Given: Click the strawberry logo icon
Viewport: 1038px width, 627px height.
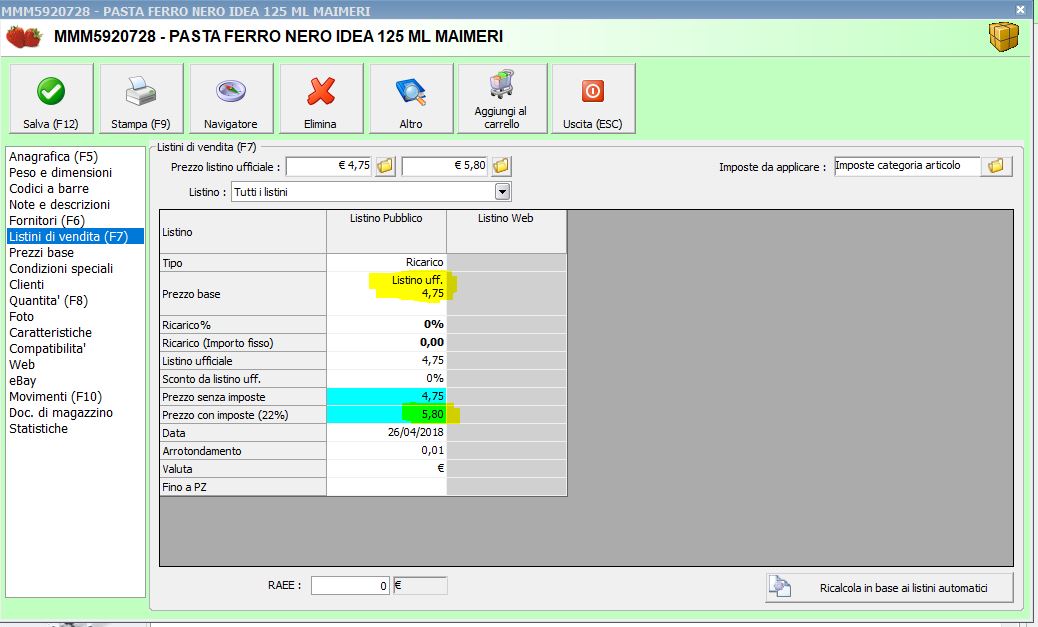Looking at the screenshot, I should [x=24, y=36].
